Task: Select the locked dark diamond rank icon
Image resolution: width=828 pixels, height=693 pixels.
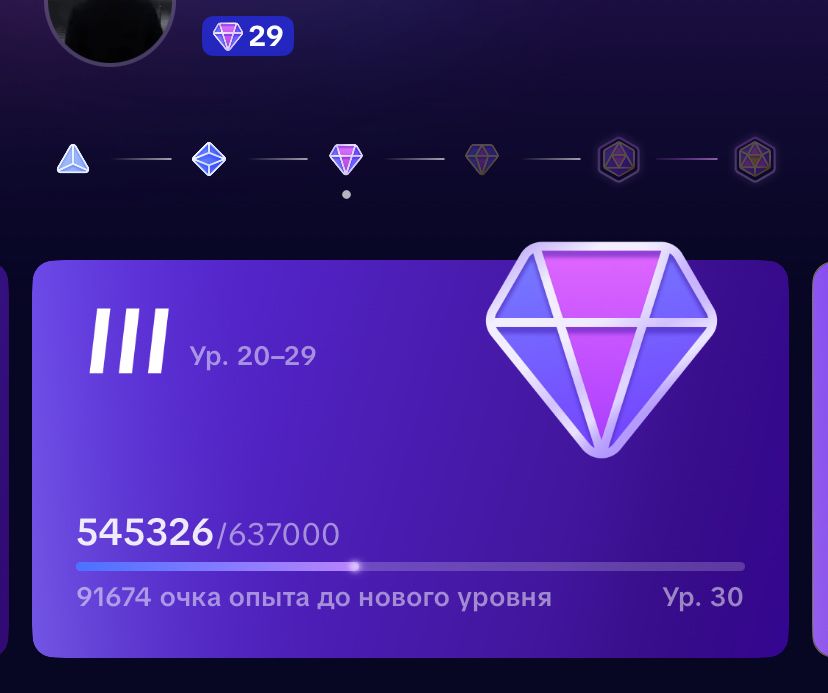Action: 482,159
